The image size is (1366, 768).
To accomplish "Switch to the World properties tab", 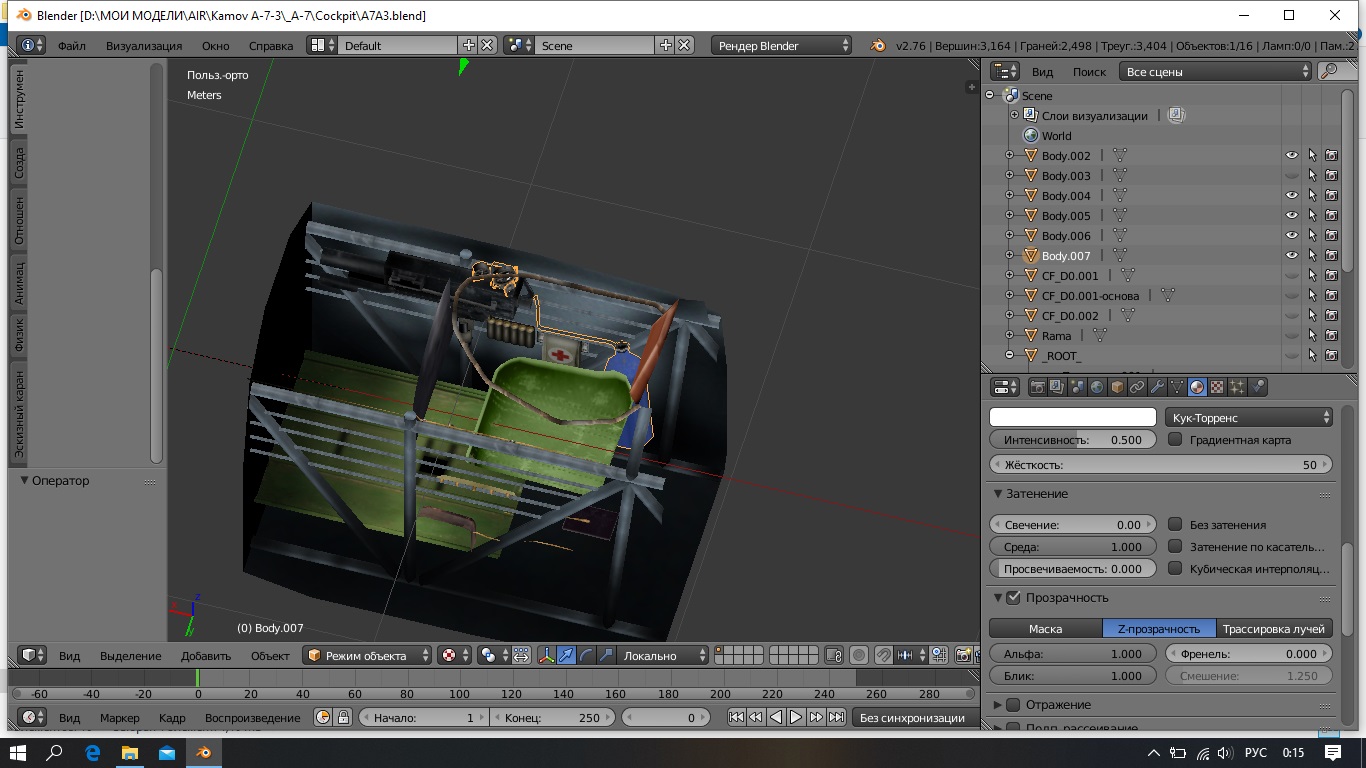I will point(1097,387).
